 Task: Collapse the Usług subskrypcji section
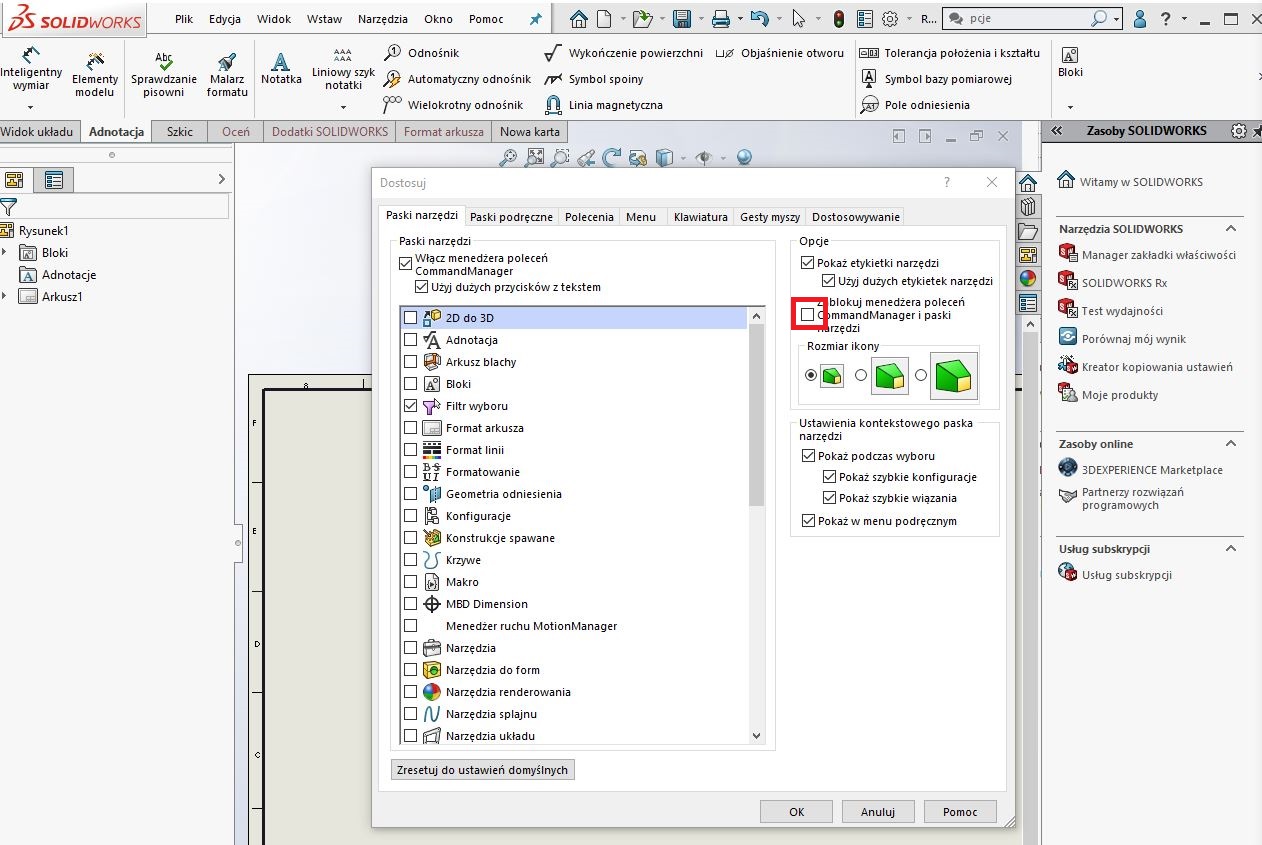(1232, 549)
